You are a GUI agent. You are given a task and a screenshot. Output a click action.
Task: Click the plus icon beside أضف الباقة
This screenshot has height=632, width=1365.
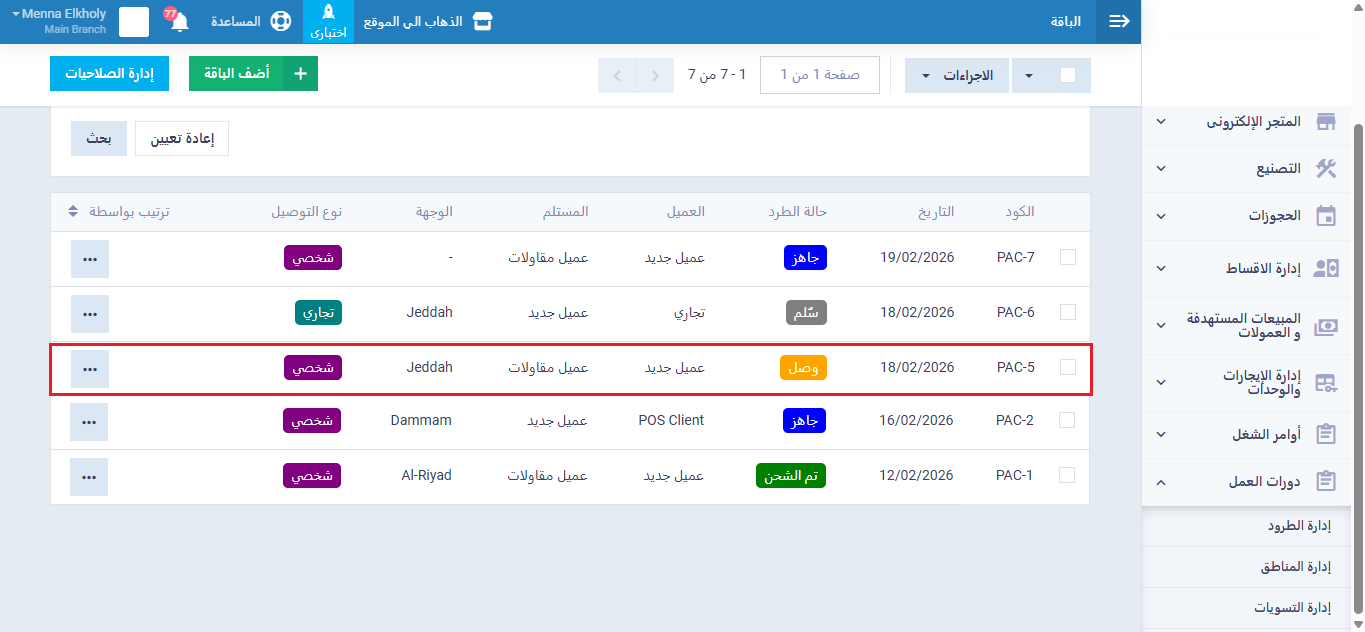point(300,74)
